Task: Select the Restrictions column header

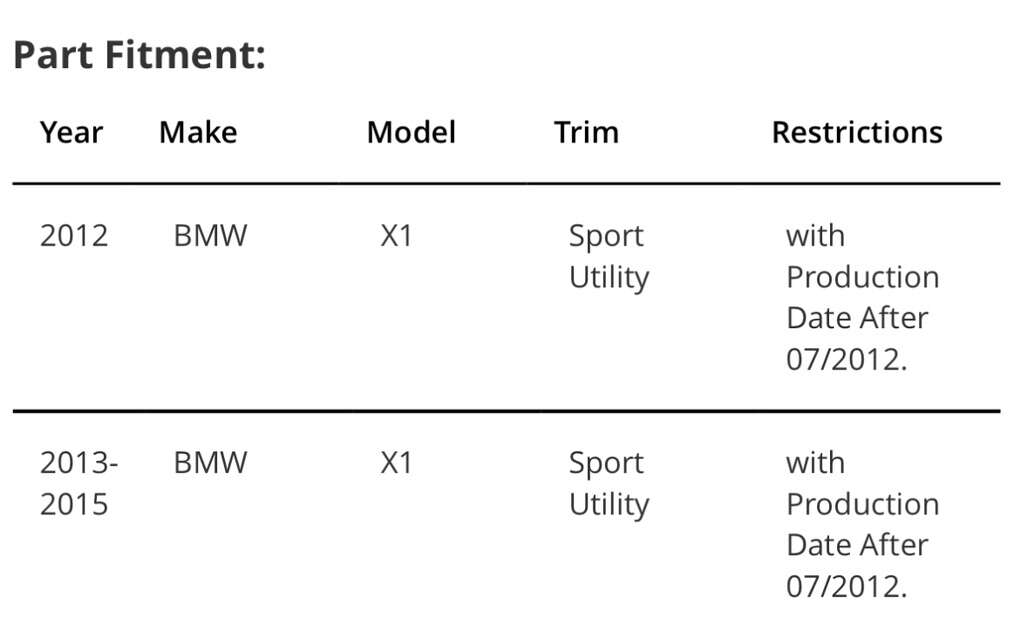Action: [x=857, y=133]
